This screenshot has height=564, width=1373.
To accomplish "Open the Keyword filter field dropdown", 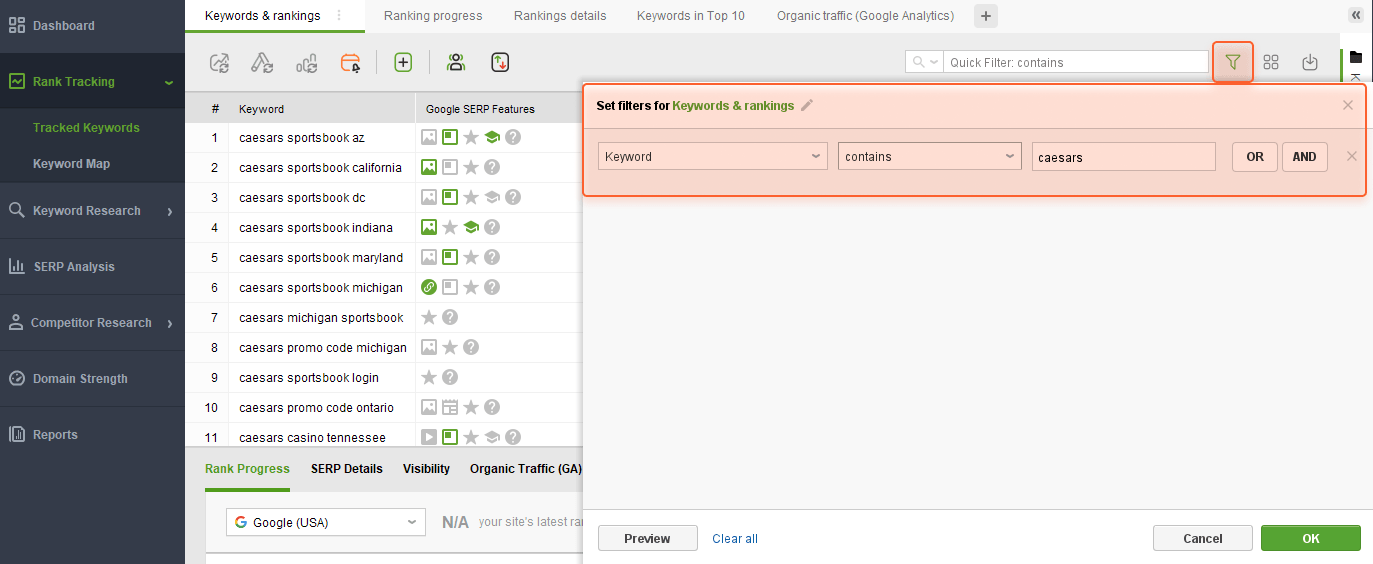I will pos(713,156).
